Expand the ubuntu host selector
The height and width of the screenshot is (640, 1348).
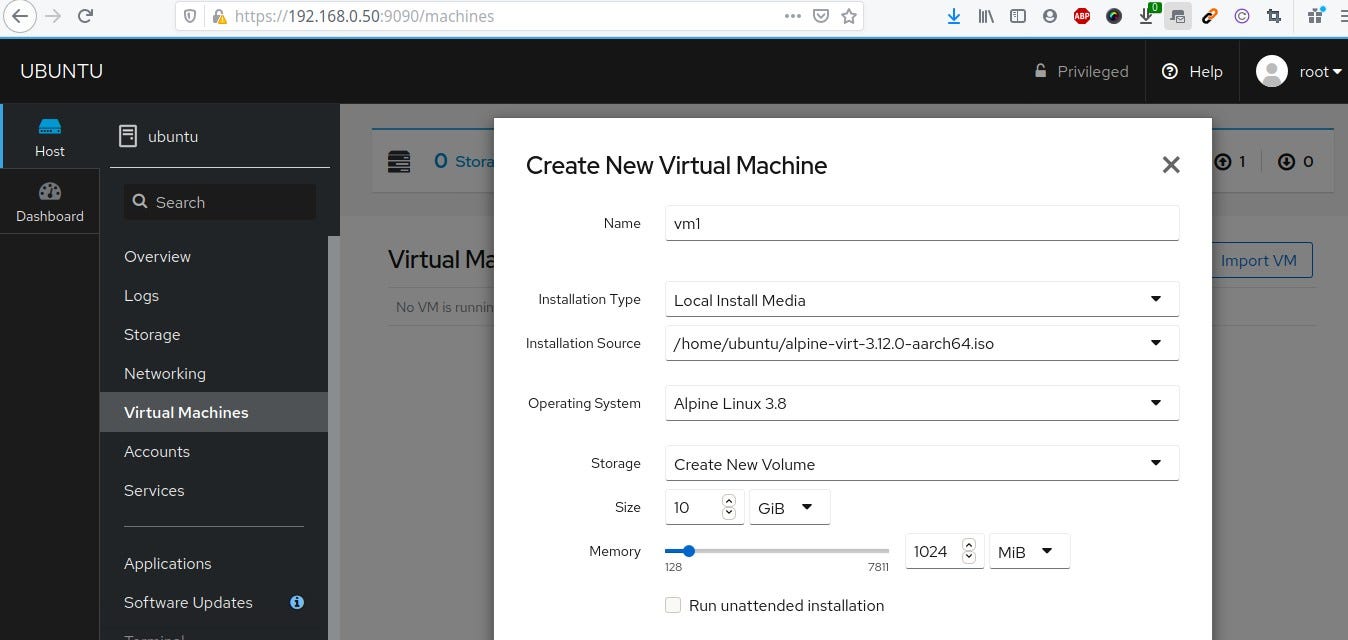click(220, 136)
